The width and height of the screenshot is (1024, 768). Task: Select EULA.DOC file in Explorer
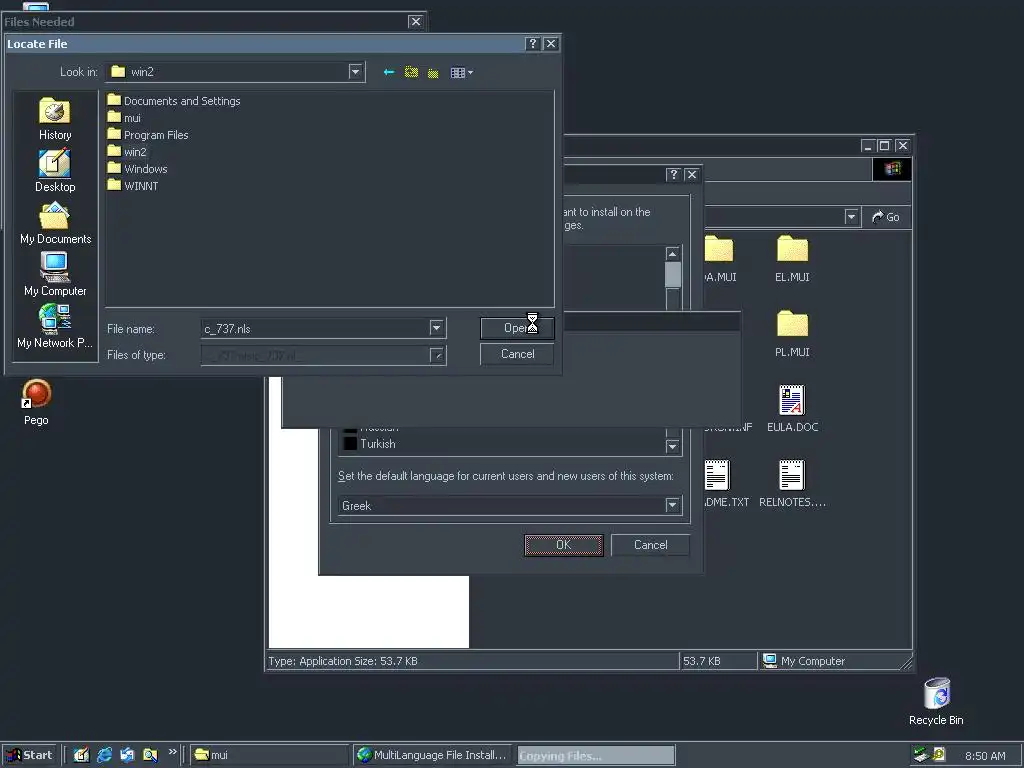(x=792, y=409)
